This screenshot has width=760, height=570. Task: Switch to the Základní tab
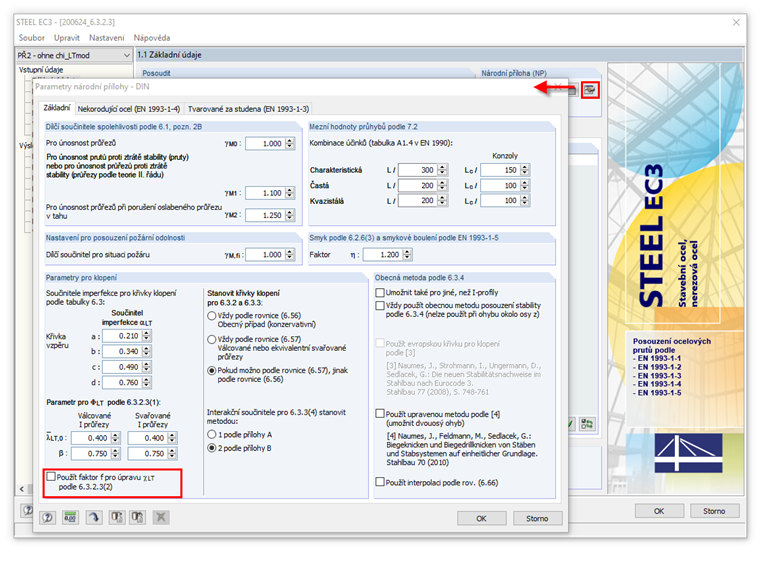pyautogui.click(x=57, y=108)
